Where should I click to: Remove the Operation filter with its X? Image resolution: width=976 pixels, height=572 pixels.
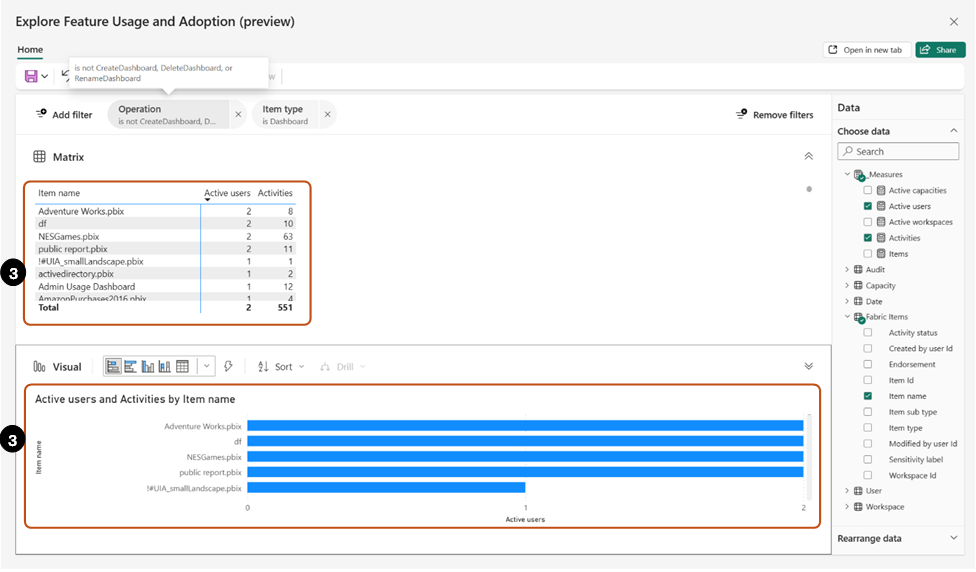point(238,115)
